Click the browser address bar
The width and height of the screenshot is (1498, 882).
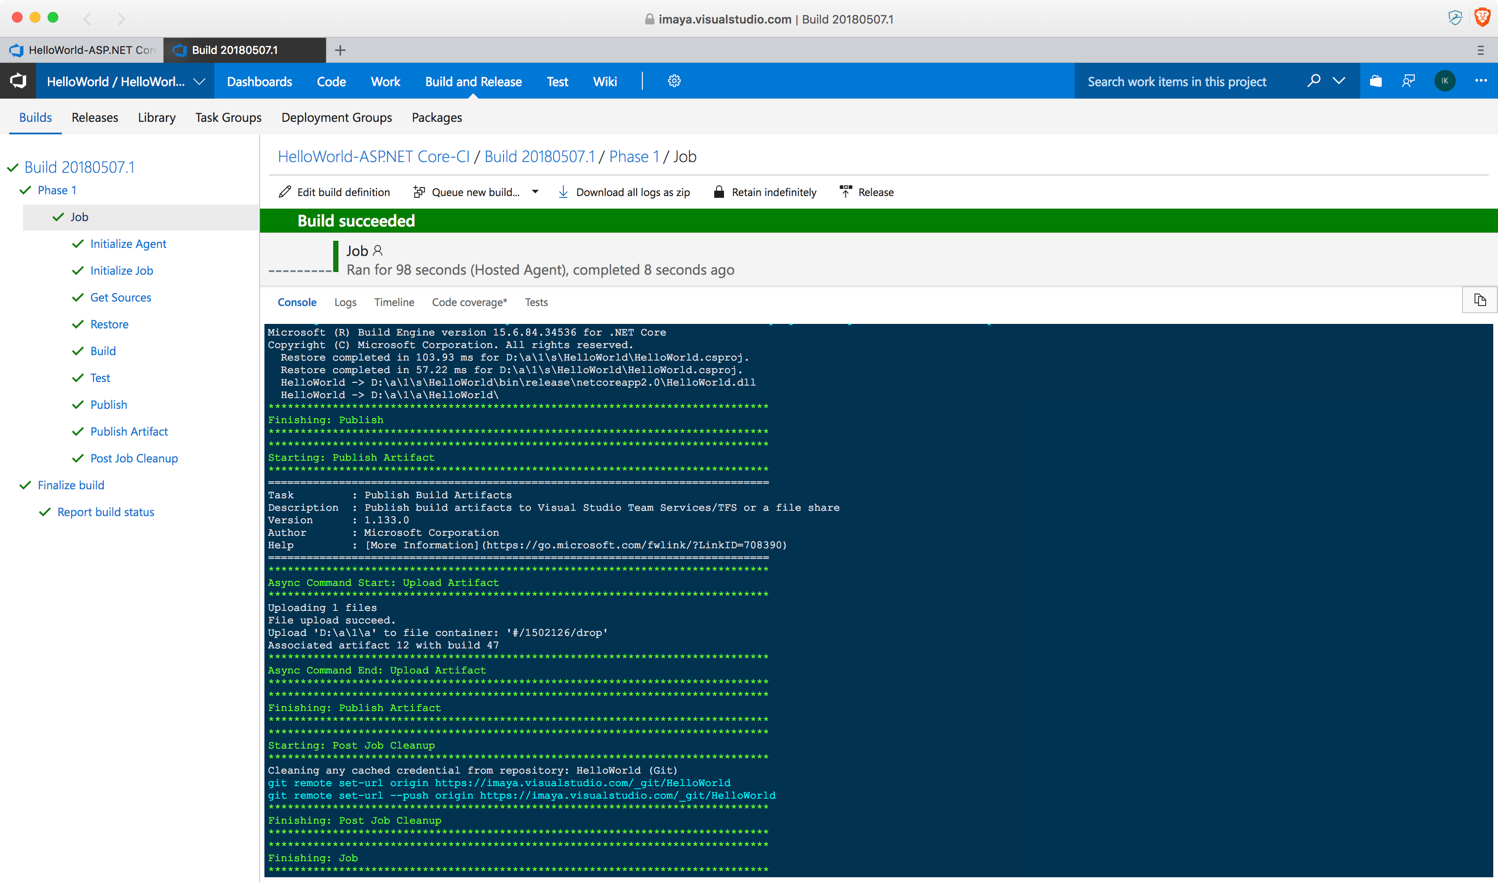pyautogui.click(x=769, y=19)
